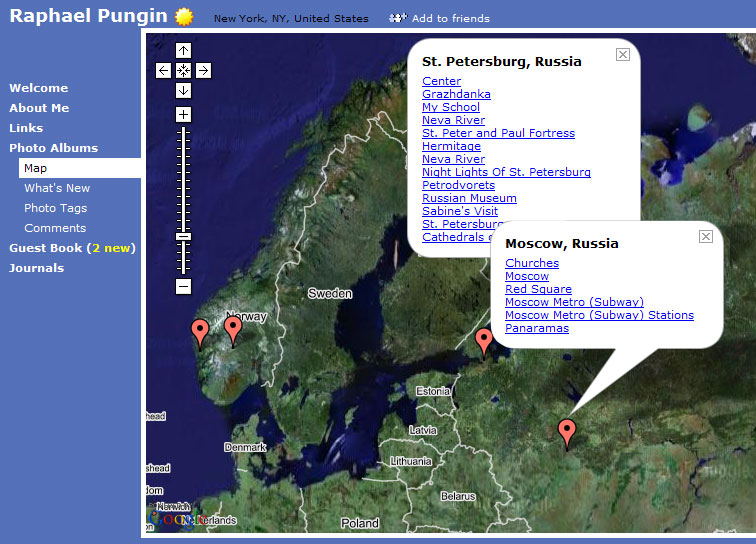Close the St. Petersburg info balloon
The height and width of the screenshot is (544, 756).
point(623,54)
